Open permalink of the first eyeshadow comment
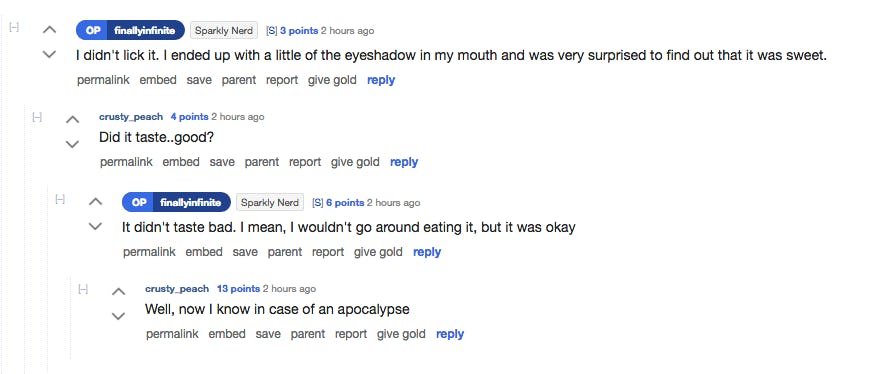Viewport: 872px width, 374px height. pyautogui.click(x=103, y=80)
